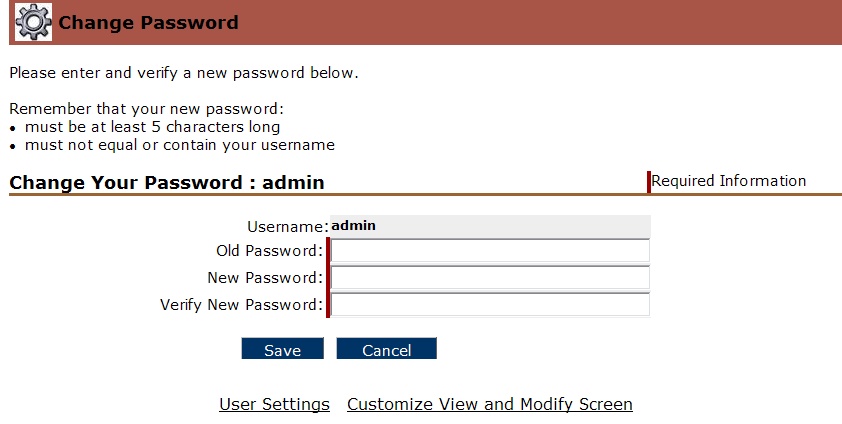This screenshot has height=424, width=842.
Task: Click the Verify New Password label
Action: (x=241, y=305)
